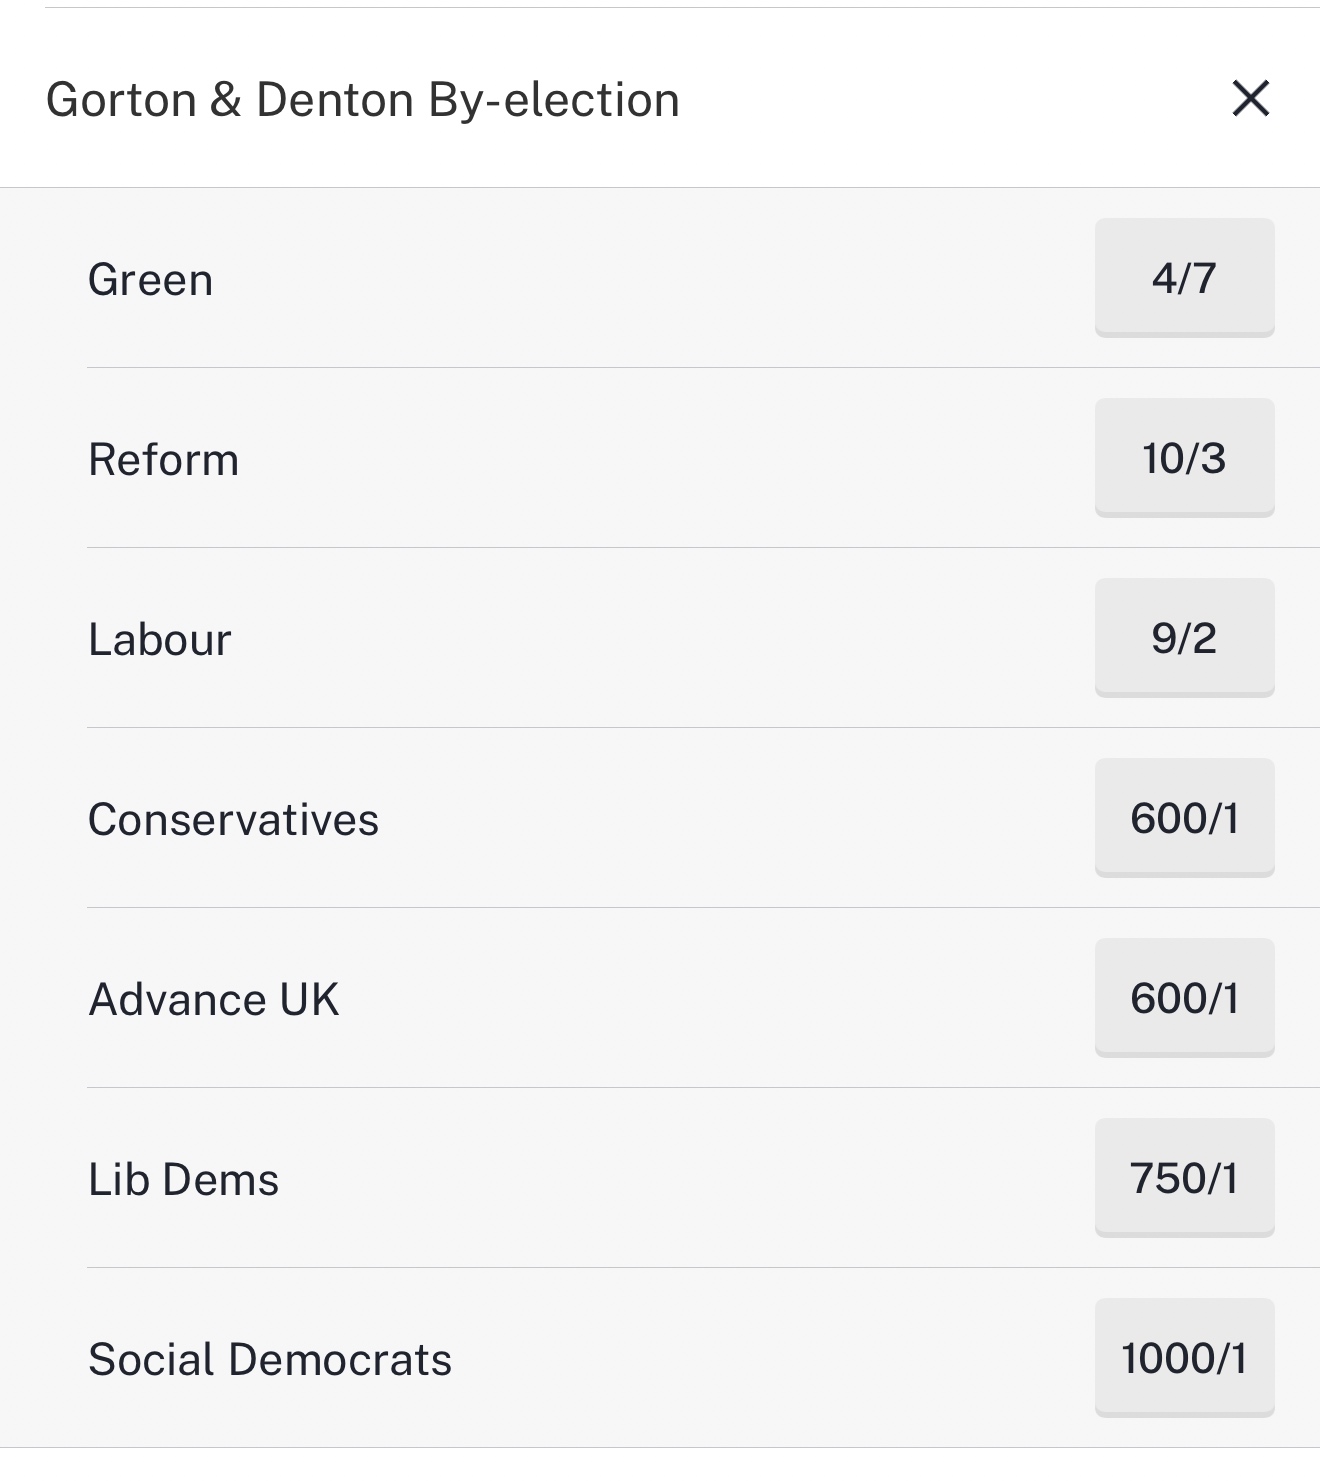
Task: Tap the Advance UK label
Action: click(x=214, y=1000)
